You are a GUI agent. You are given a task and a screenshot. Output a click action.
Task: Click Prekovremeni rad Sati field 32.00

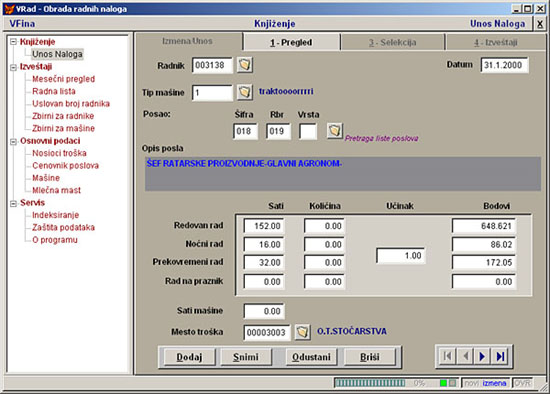pyautogui.click(x=264, y=262)
